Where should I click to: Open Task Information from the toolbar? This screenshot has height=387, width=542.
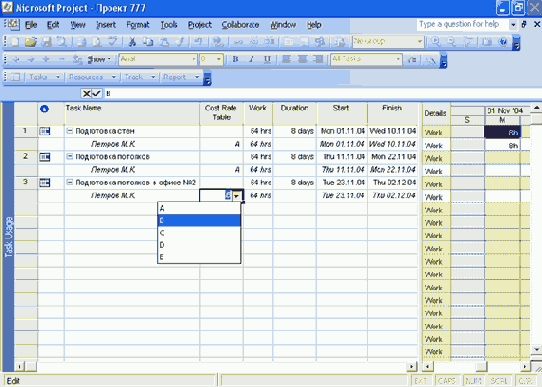click(289, 42)
